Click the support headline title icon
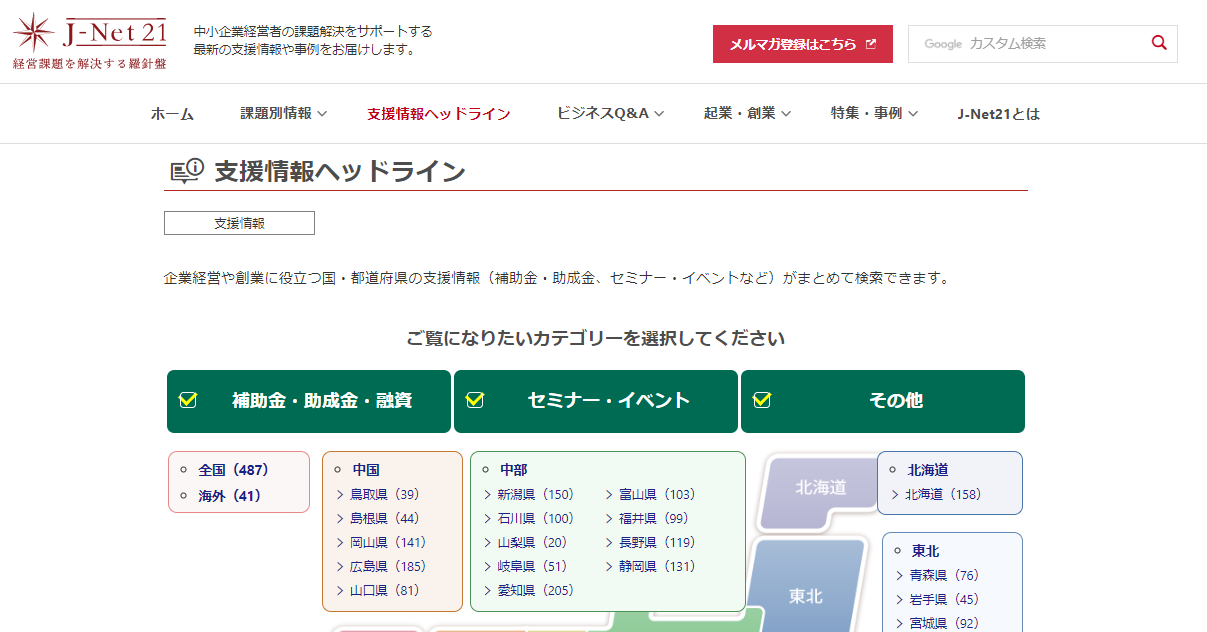 coord(186,171)
